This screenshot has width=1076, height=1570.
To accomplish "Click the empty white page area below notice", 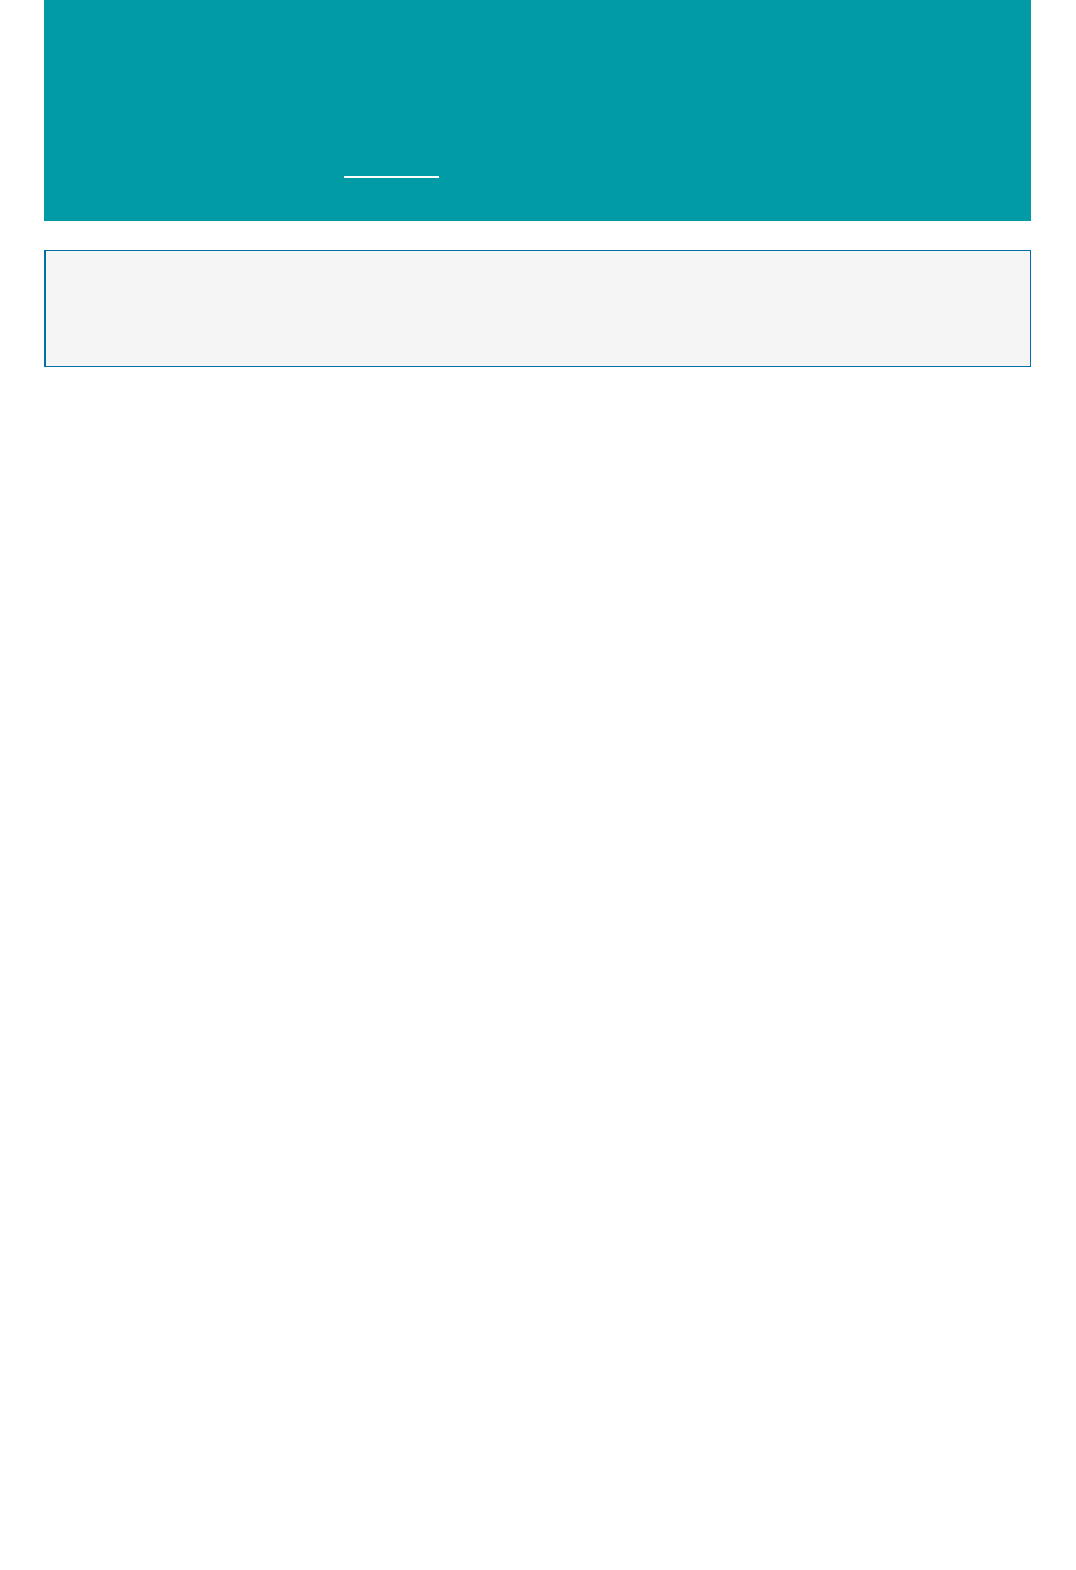I will 538,968.
